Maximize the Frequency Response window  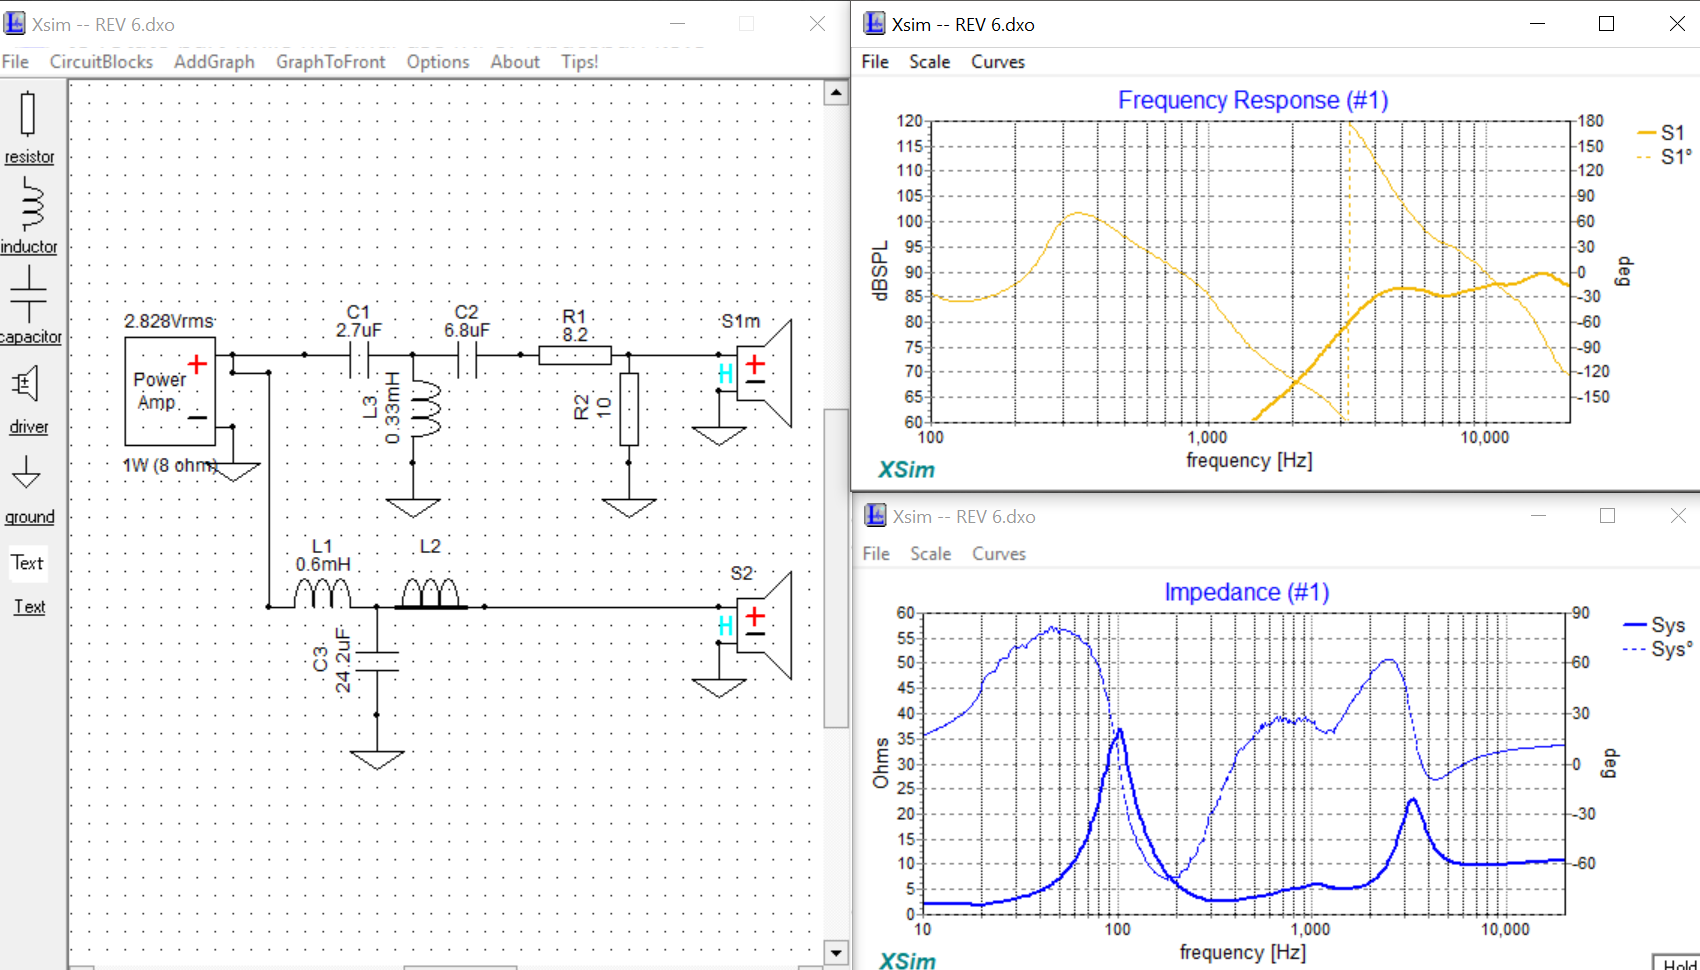click(1606, 24)
